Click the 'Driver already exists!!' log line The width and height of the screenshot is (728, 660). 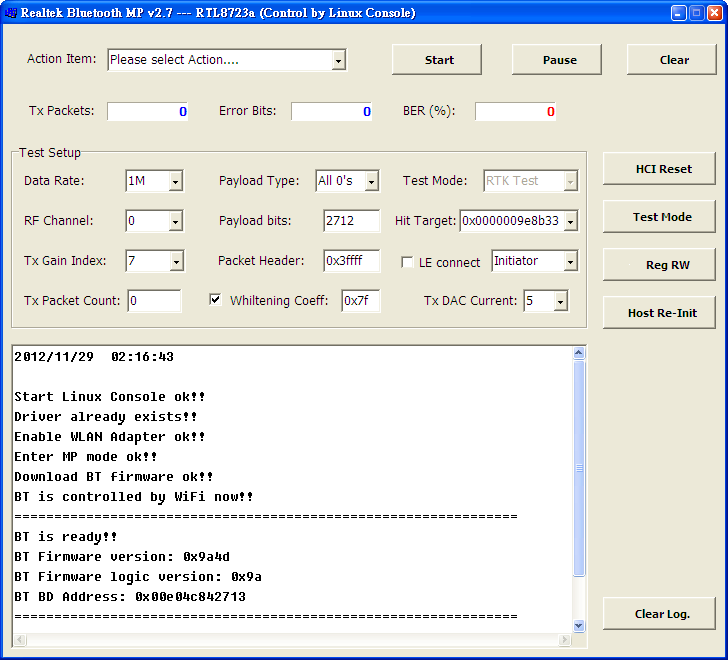coord(105,417)
